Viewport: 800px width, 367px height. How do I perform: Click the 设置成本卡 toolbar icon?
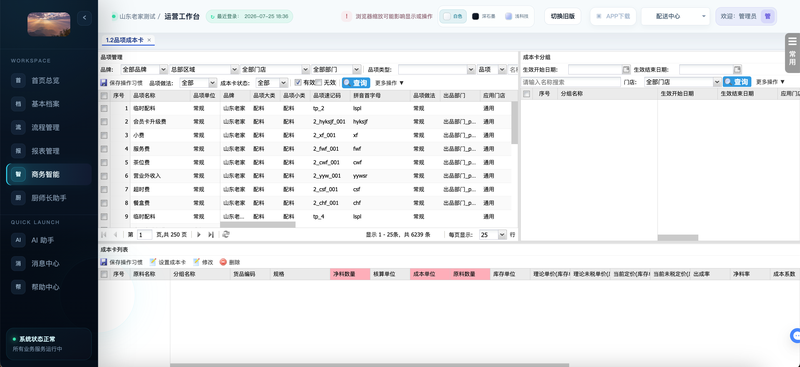[153, 262]
